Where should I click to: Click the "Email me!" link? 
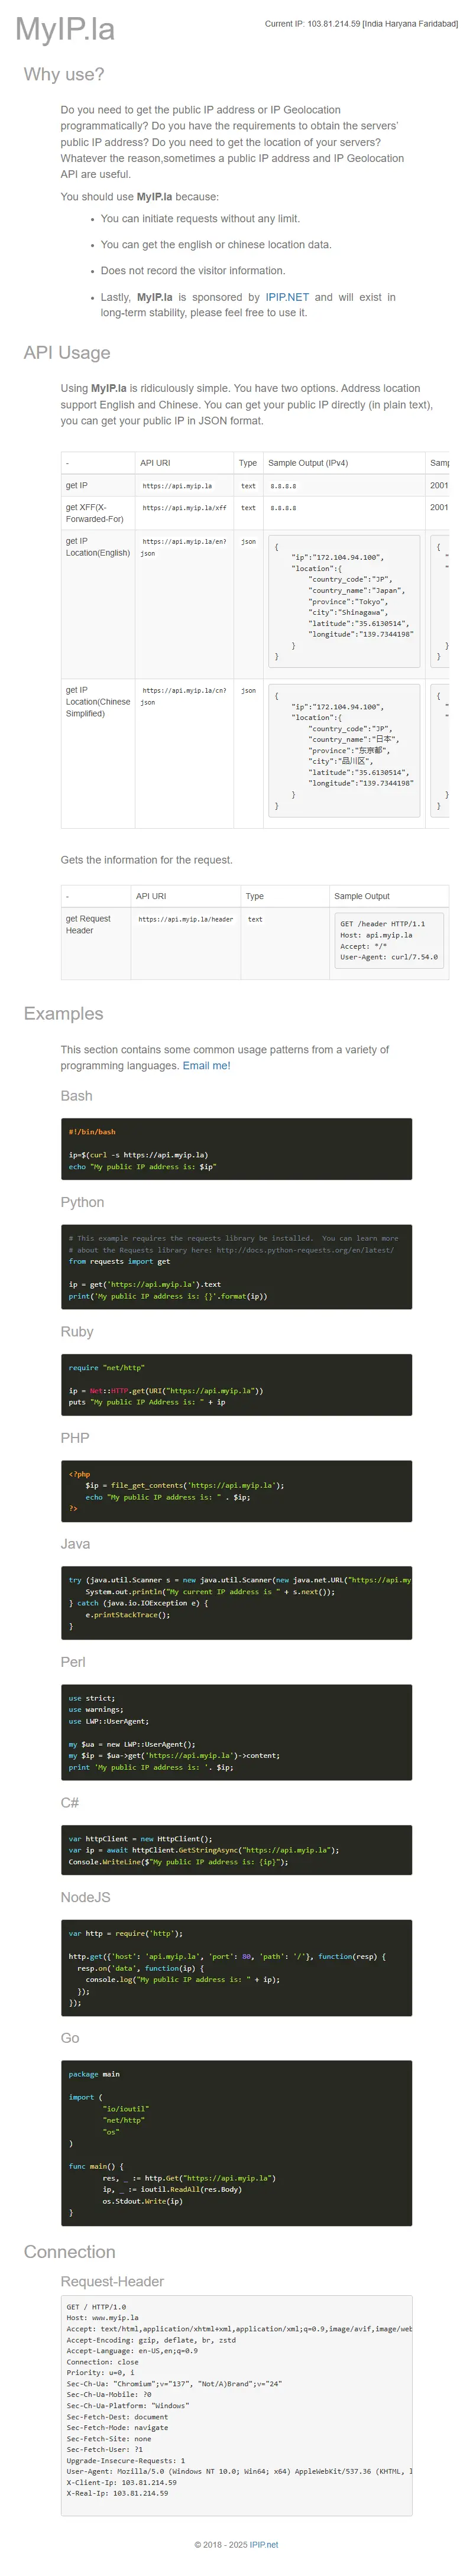(206, 1066)
